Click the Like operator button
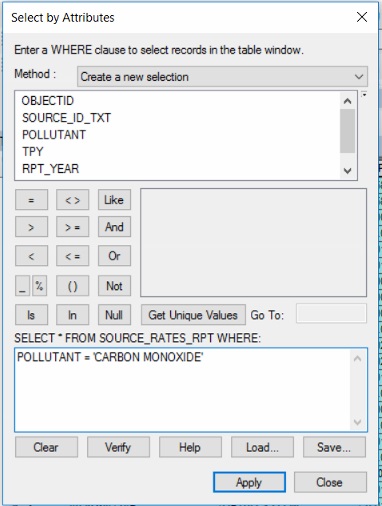The width and height of the screenshot is (382, 506). [114, 200]
